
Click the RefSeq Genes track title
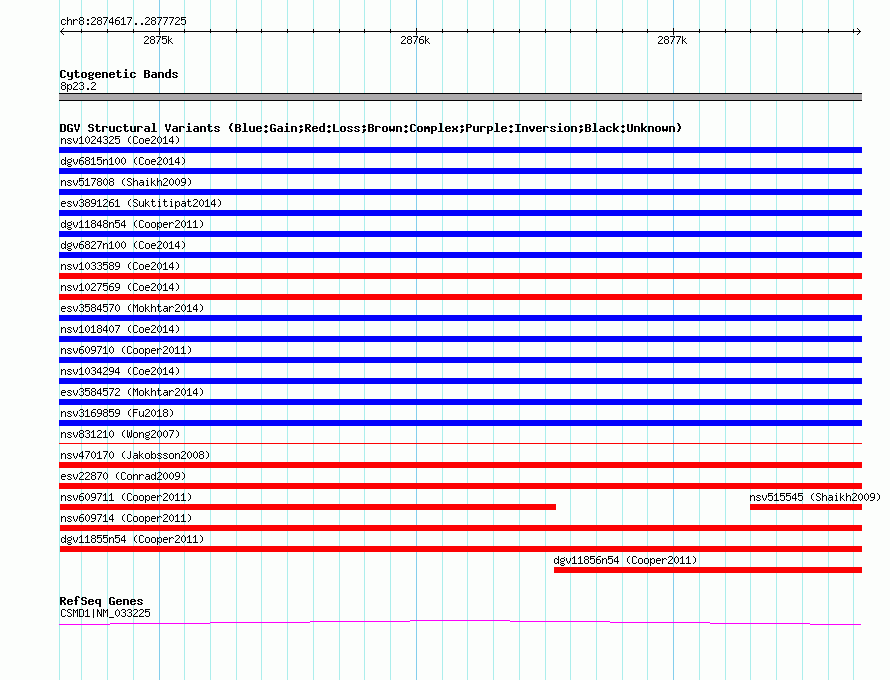pyautogui.click(x=101, y=601)
